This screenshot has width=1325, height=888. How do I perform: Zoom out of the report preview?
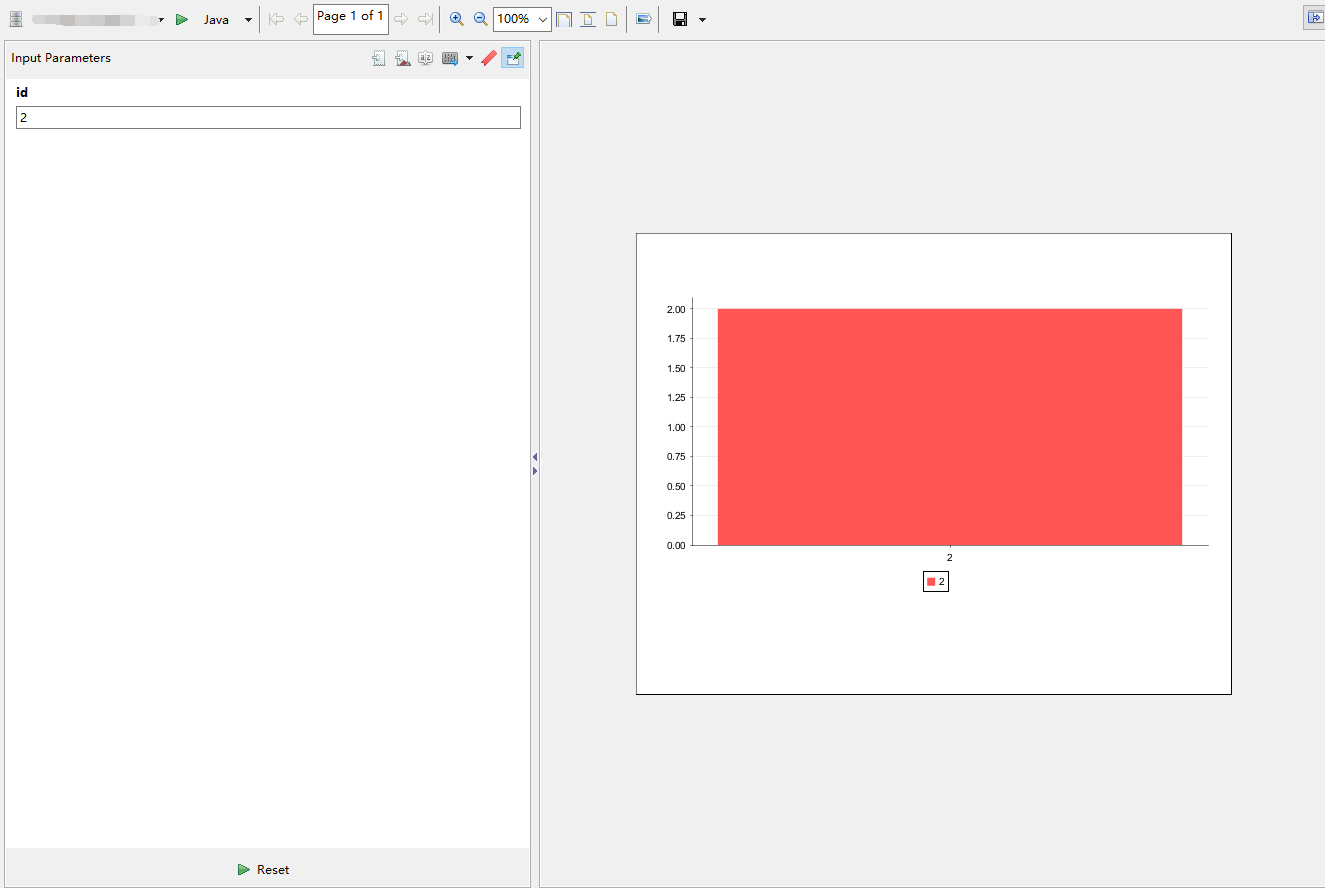pyautogui.click(x=480, y=19)
